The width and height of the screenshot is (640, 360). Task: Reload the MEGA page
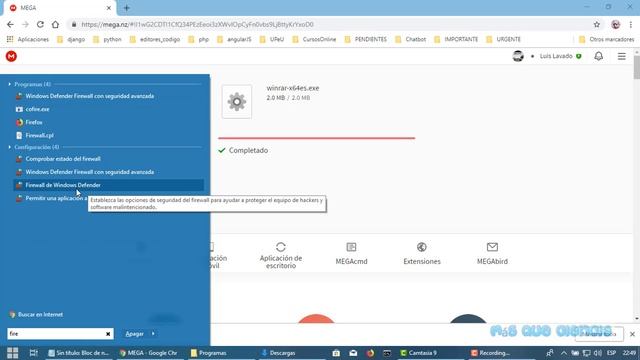pos(40,24)
